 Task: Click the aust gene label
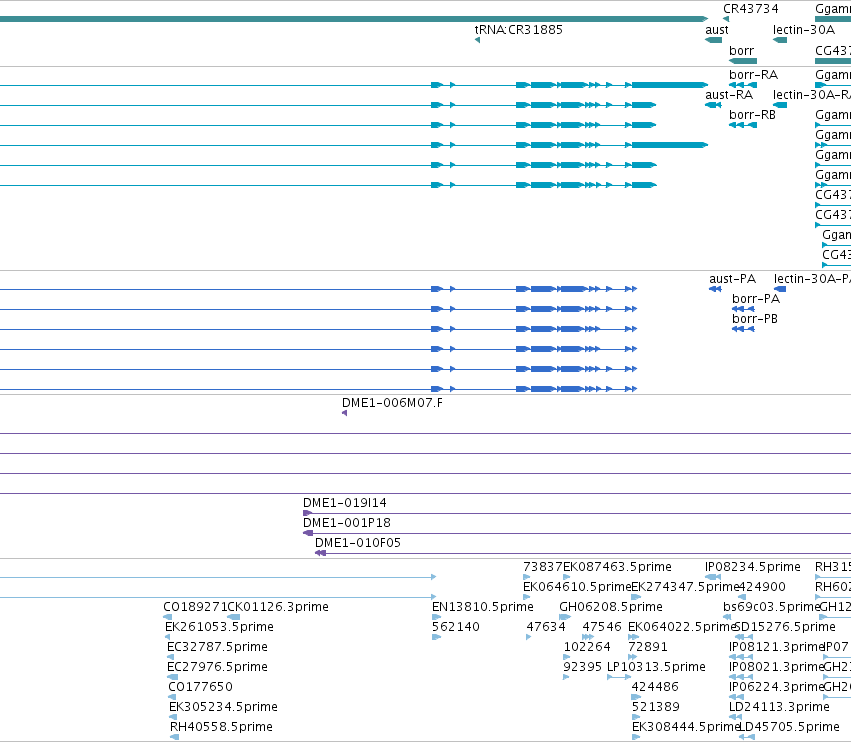pos(716,30)
